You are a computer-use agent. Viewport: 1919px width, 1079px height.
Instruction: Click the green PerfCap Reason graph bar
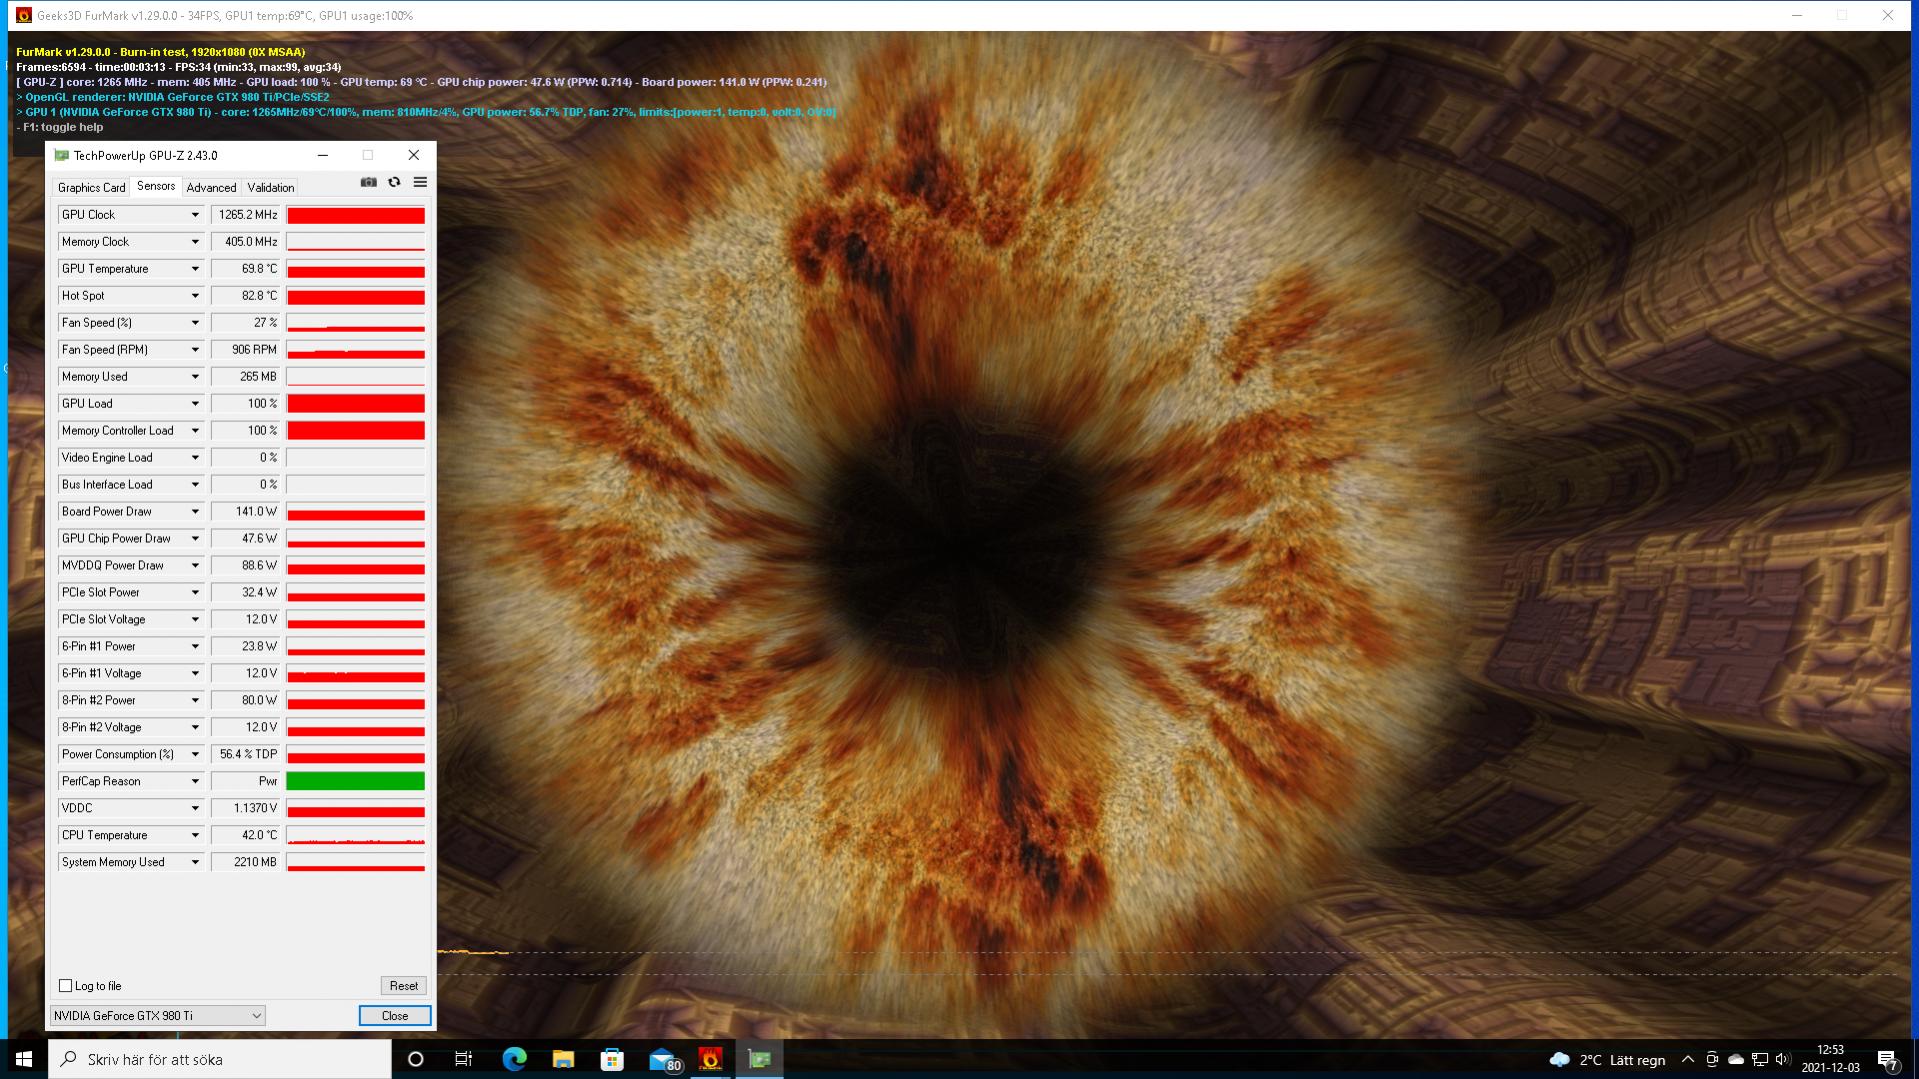coord(356,781)
